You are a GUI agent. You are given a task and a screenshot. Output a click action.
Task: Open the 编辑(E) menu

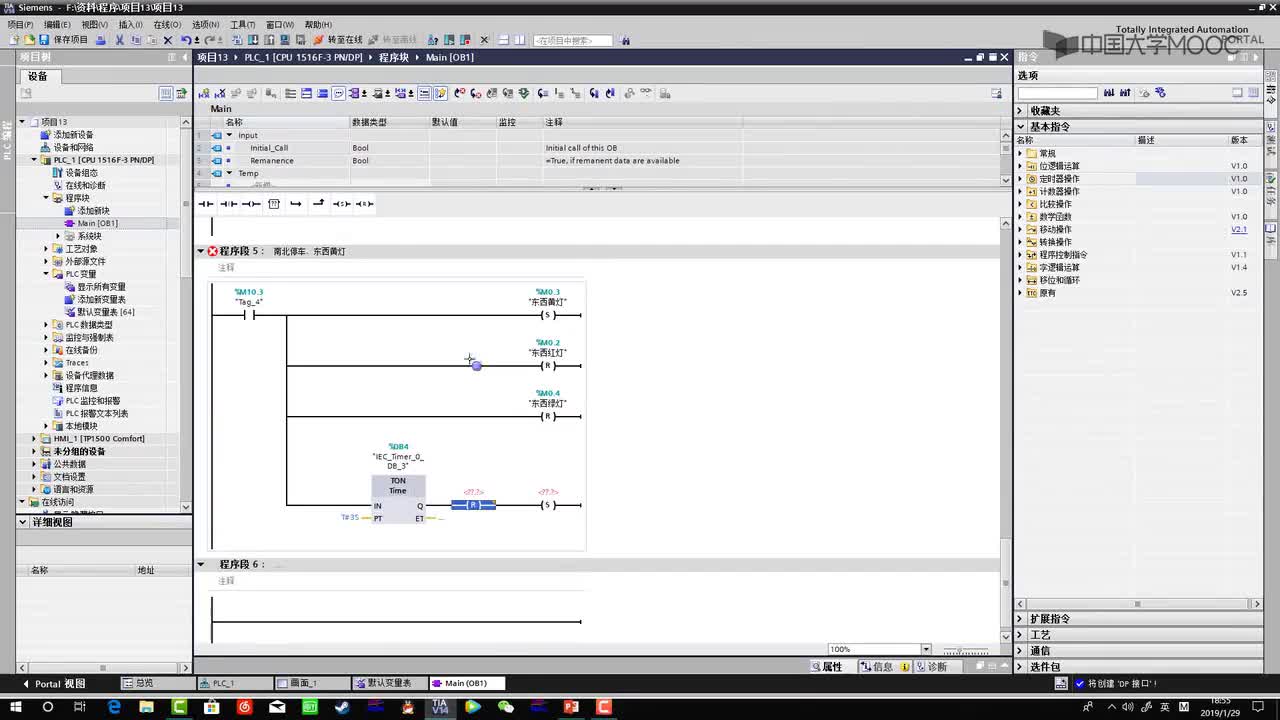(x=57, y=25)
